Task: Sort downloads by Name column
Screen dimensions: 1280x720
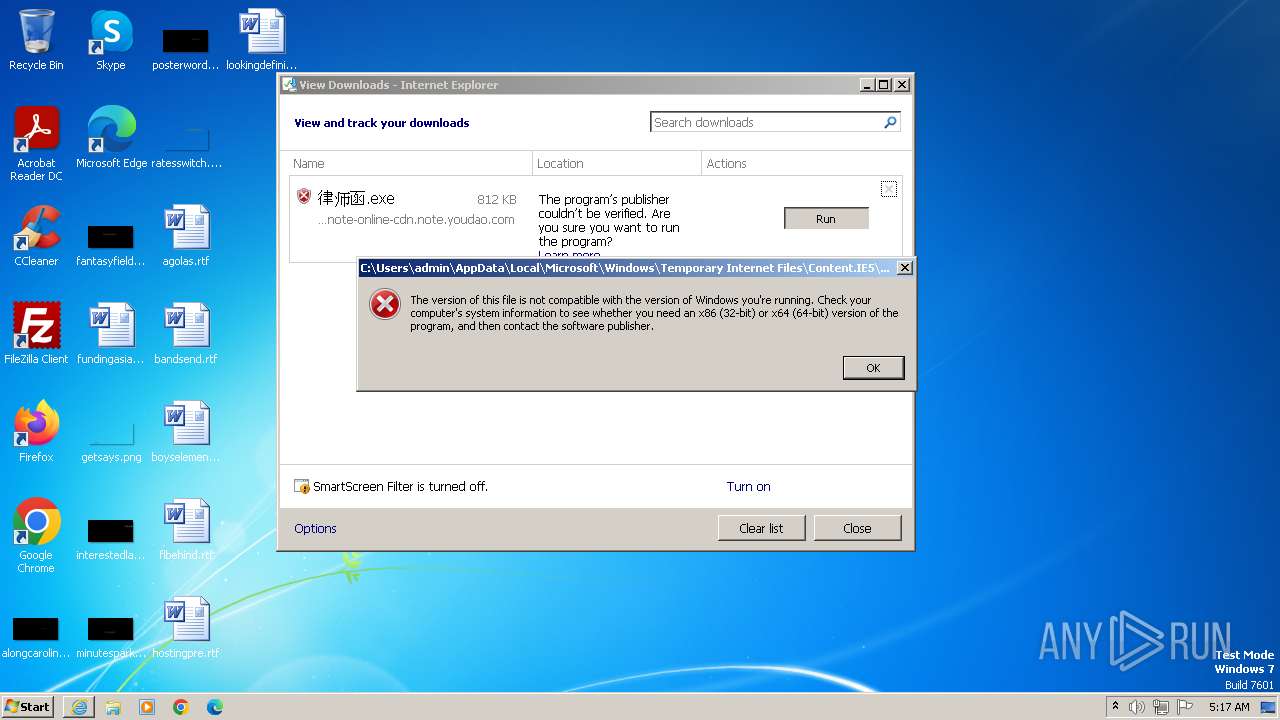Action: (410, 163)
